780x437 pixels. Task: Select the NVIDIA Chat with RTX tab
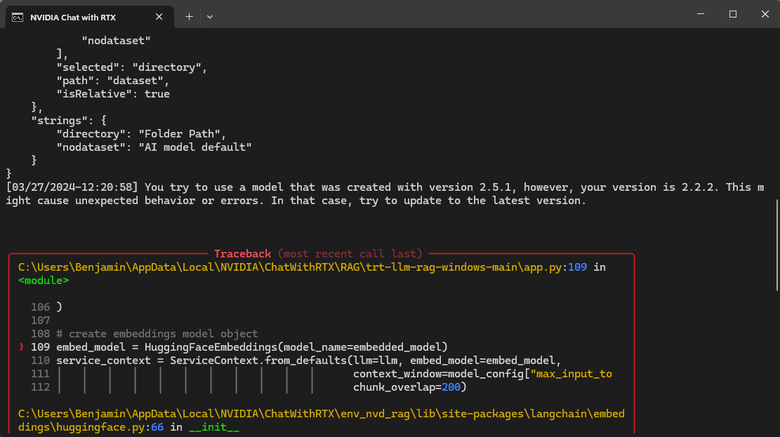(90, 17)
